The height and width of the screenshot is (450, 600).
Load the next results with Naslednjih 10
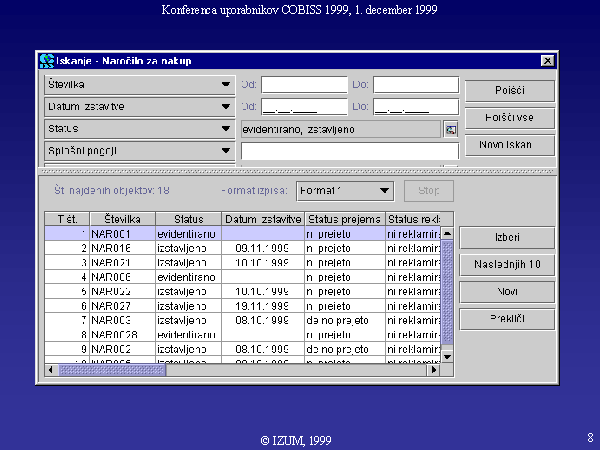click(506, 265)
